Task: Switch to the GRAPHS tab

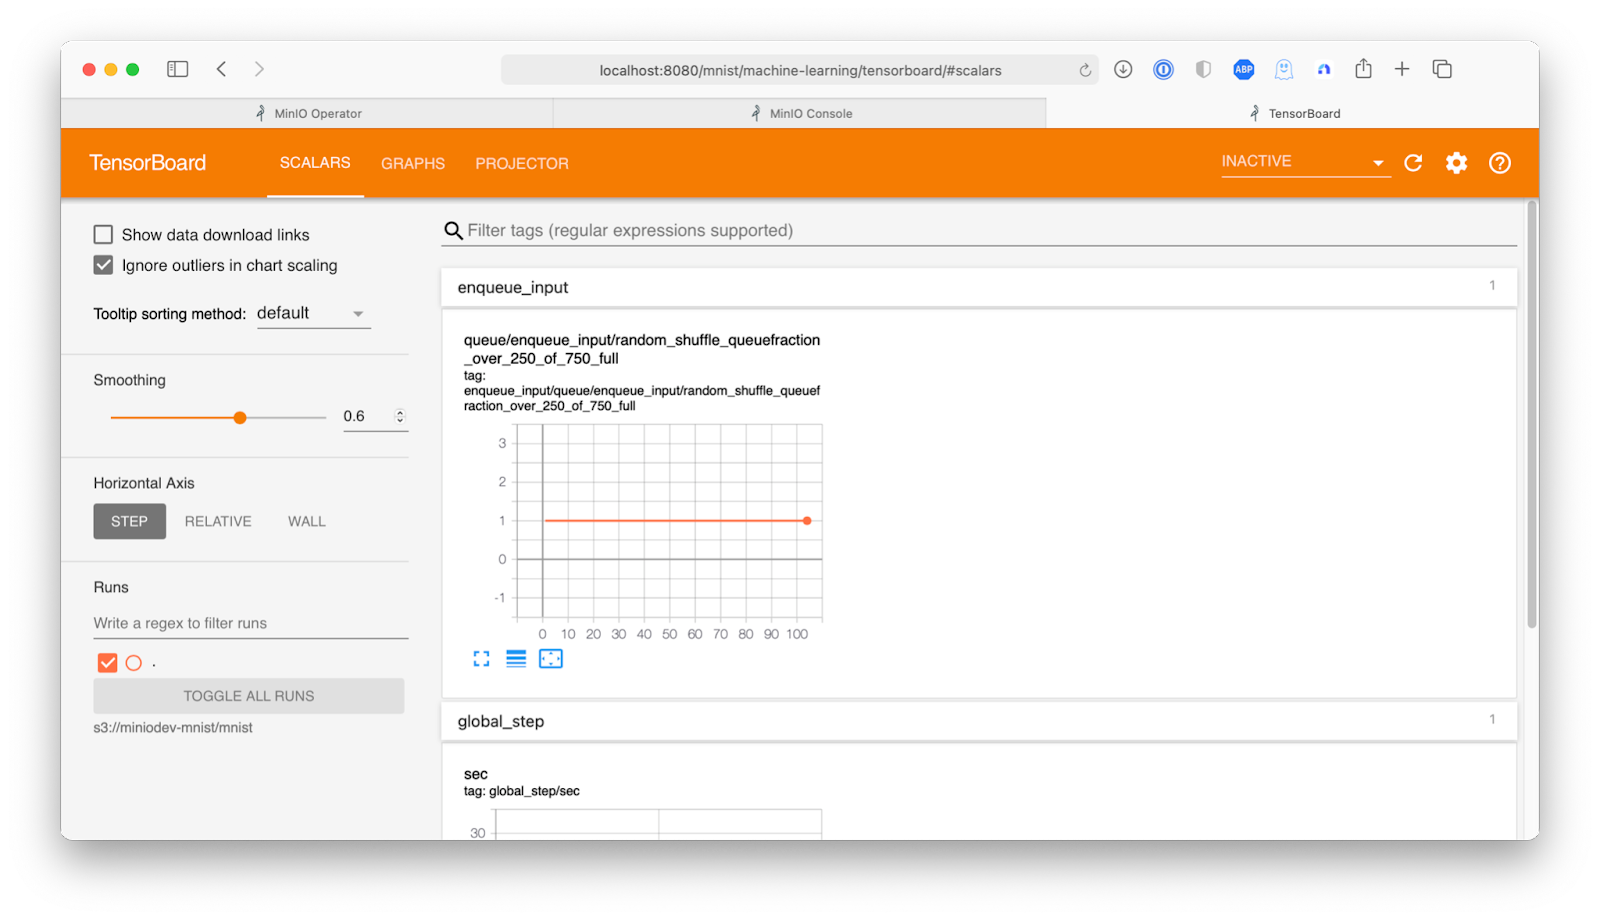Action: tap(412, 163)
